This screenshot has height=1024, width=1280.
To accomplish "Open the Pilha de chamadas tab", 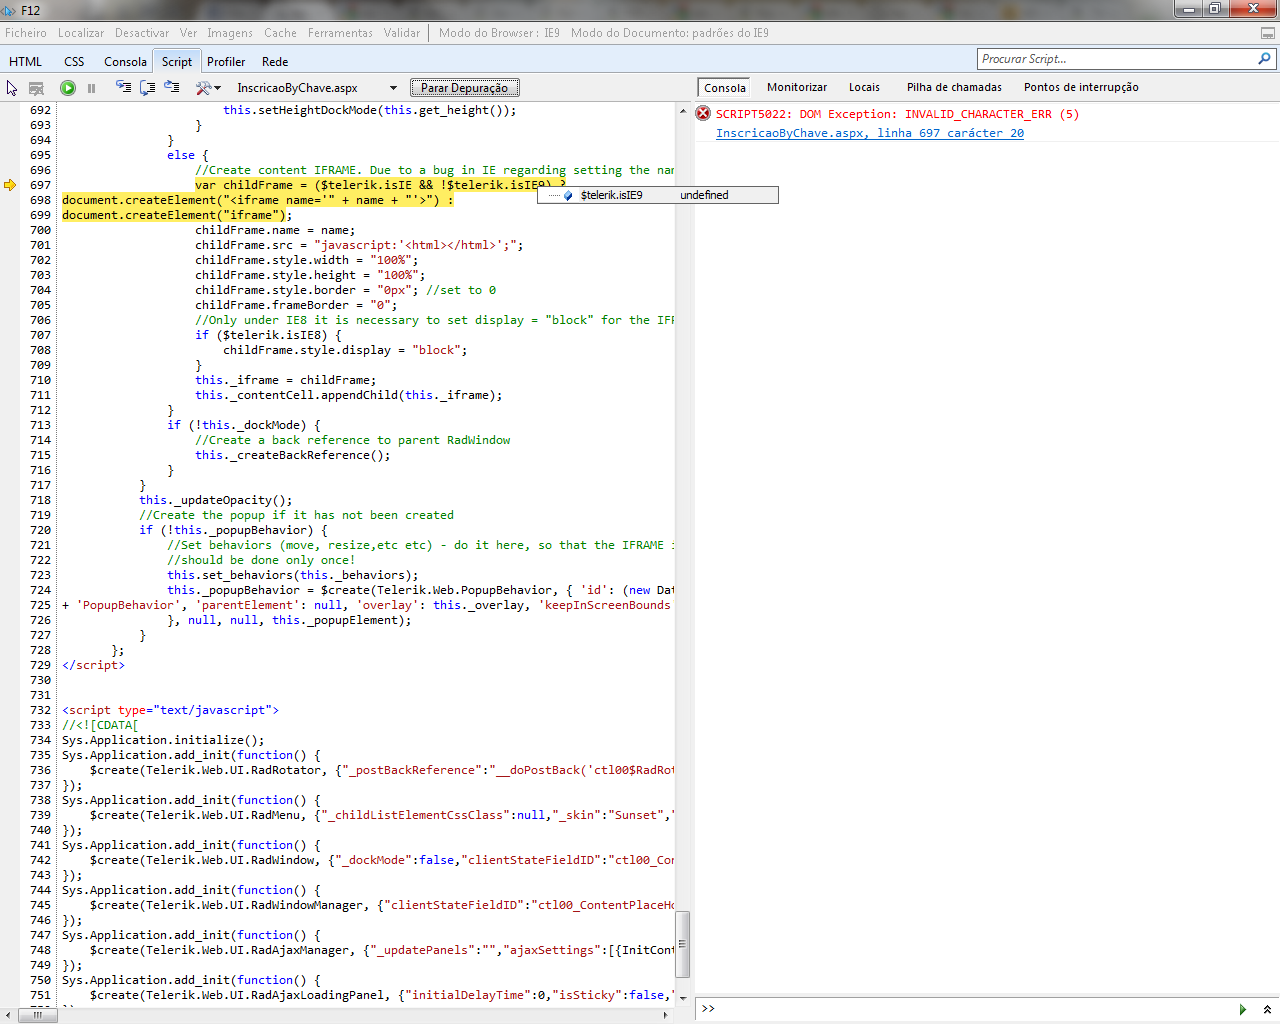I will click(x=954, y=87).
